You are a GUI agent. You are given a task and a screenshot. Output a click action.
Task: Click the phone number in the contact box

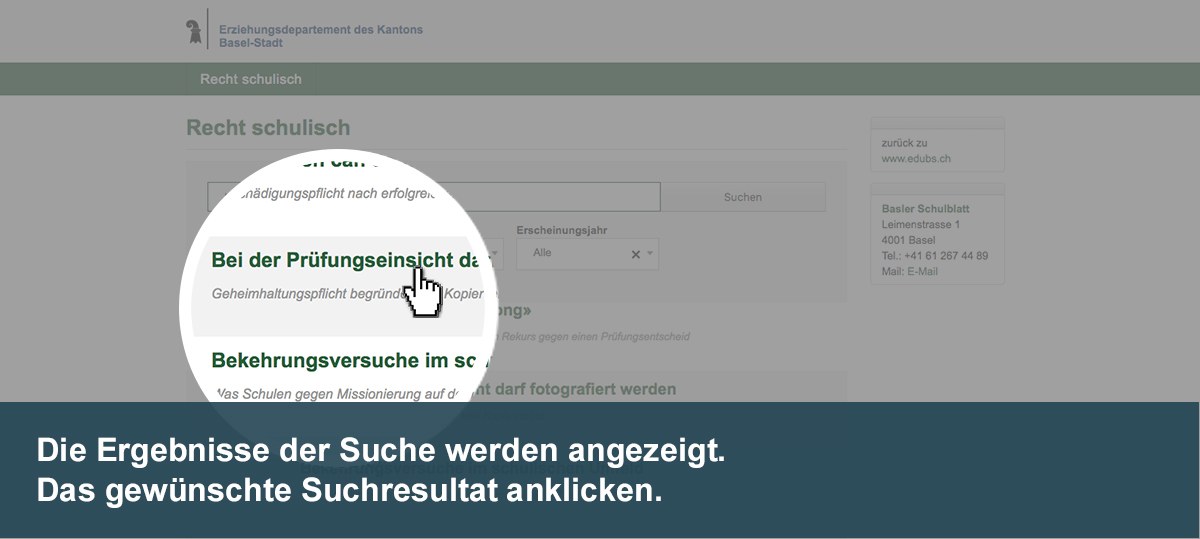pos(934,256)
